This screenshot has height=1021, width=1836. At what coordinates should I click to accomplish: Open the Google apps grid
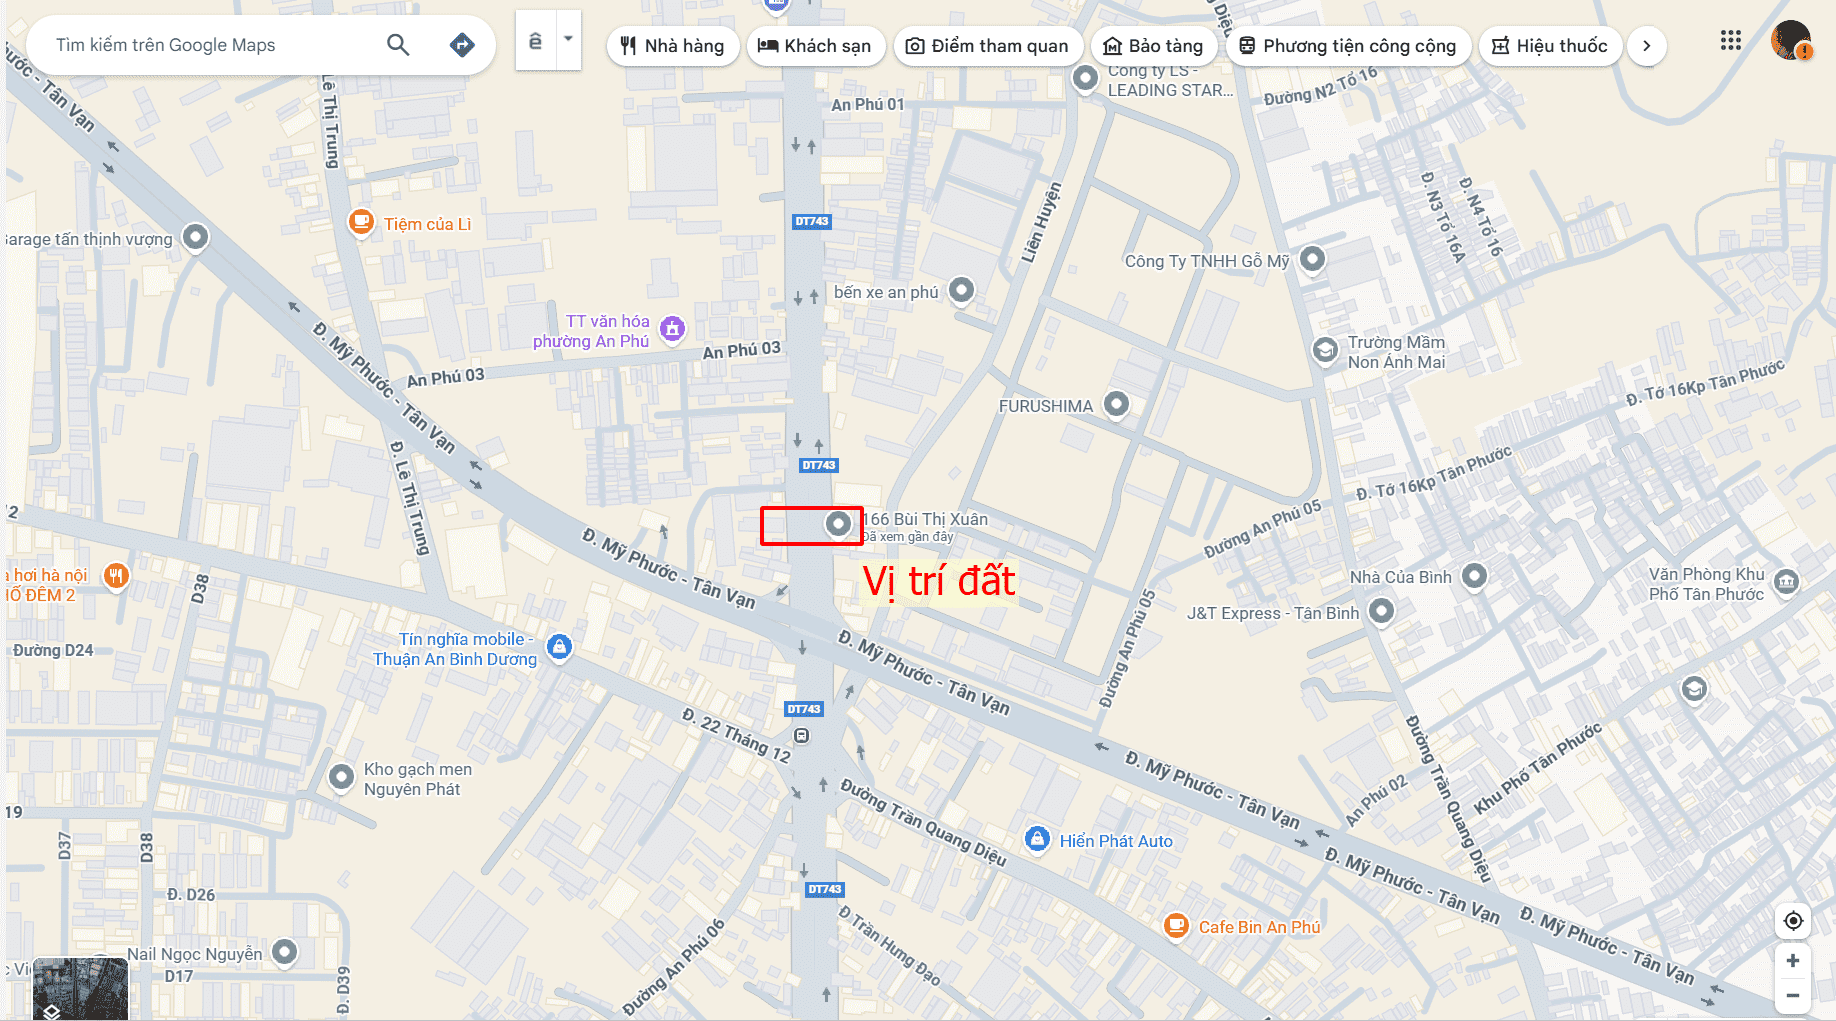(x=1731, y=40)
